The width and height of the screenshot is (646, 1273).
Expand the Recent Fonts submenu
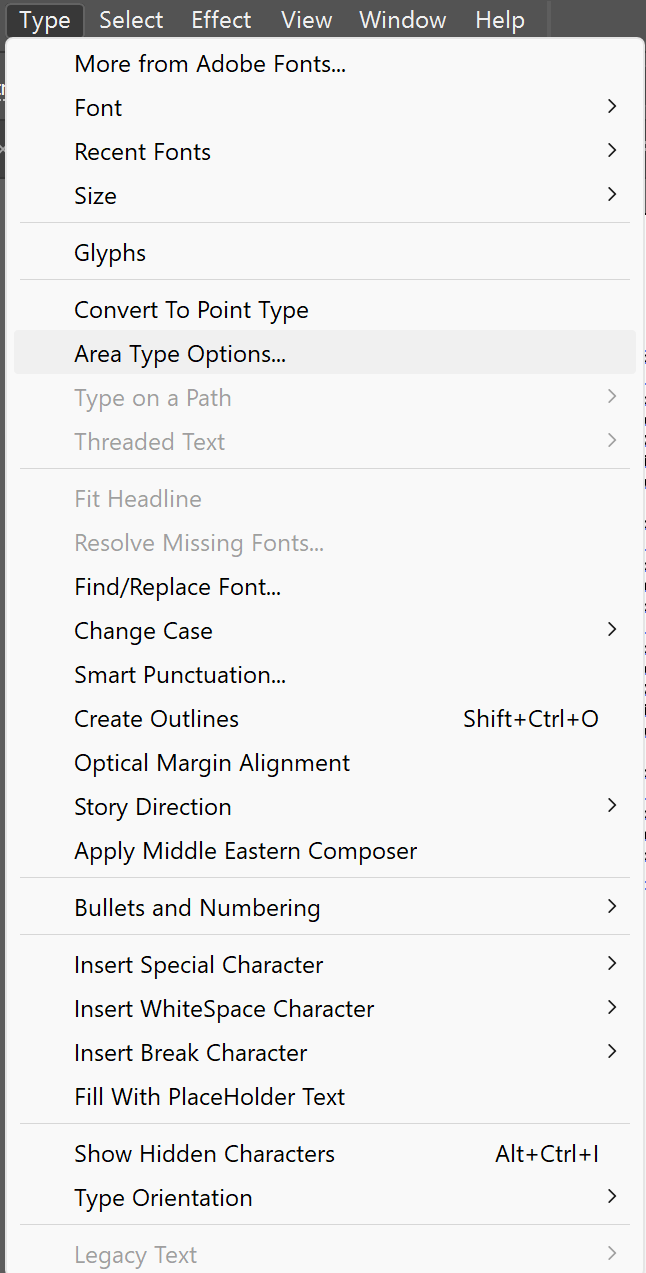142,152
